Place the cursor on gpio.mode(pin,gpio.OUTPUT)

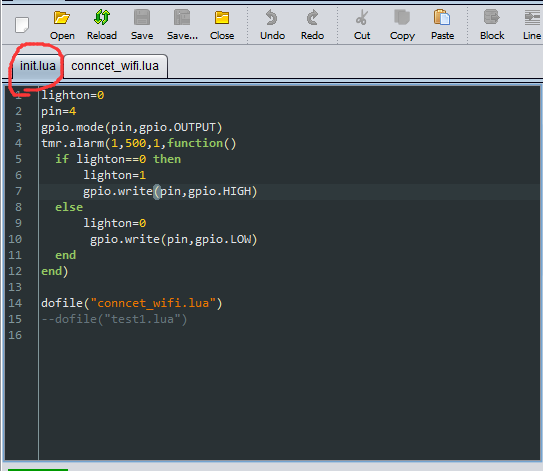coord(132,127)
